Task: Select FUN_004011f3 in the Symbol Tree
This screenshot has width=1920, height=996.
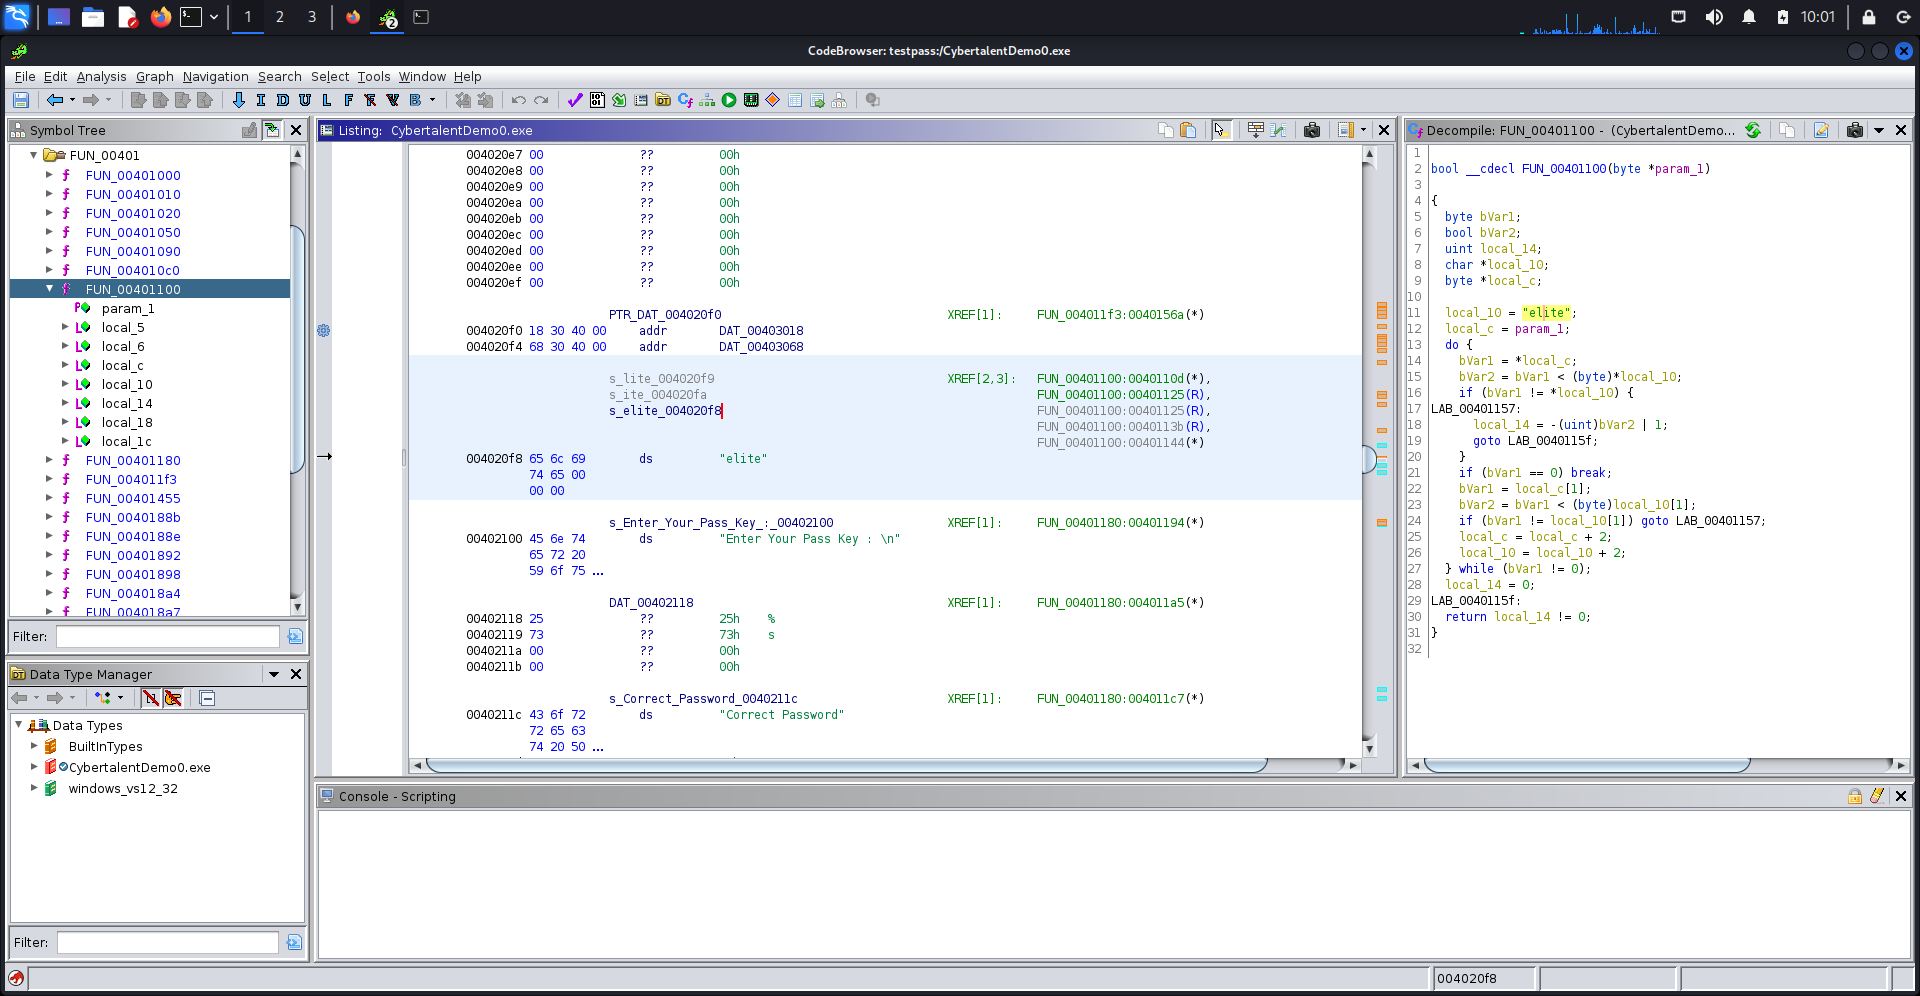Action: pyautogui.click(x=131, y=479)
